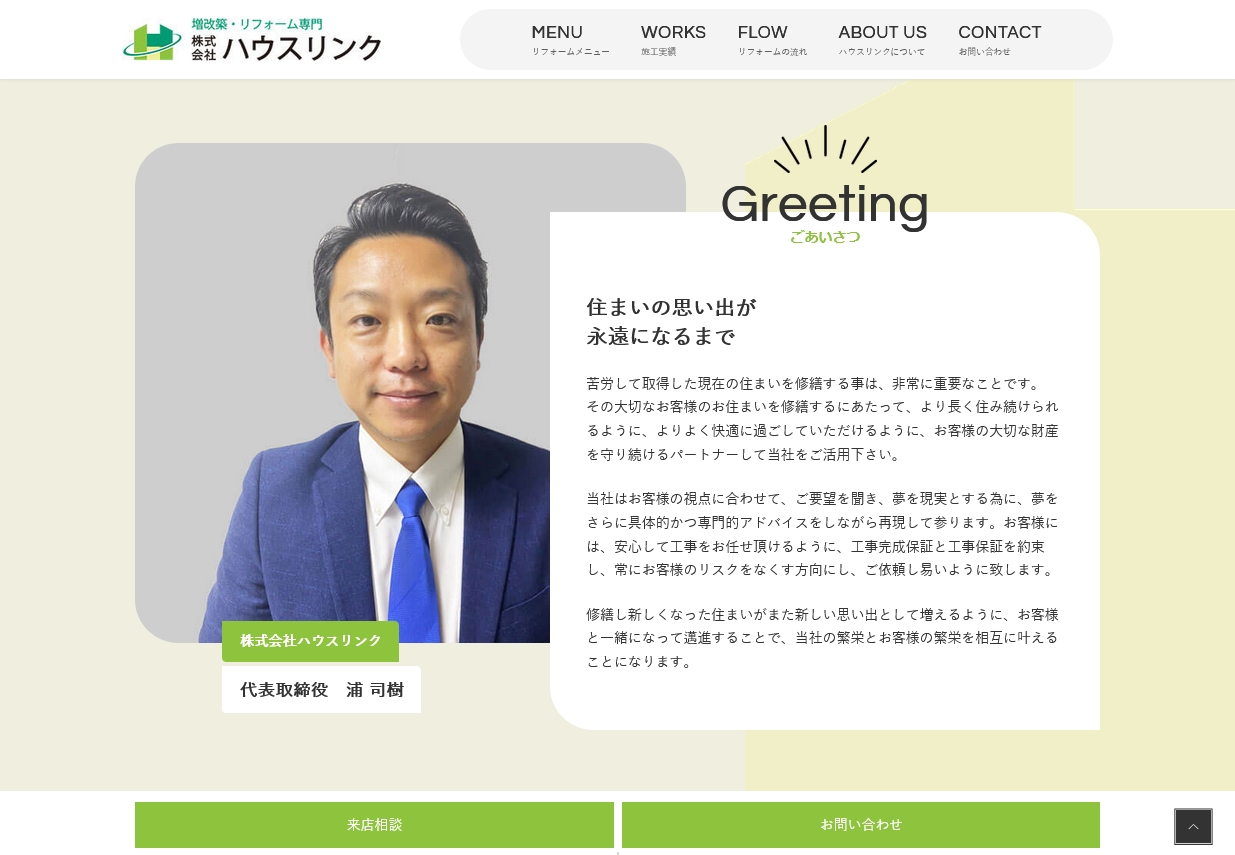The image size is (1235, 855).
Task: Click the 住まいの思い出が永遠になるまで headline
Action: (x=672, y=321)
